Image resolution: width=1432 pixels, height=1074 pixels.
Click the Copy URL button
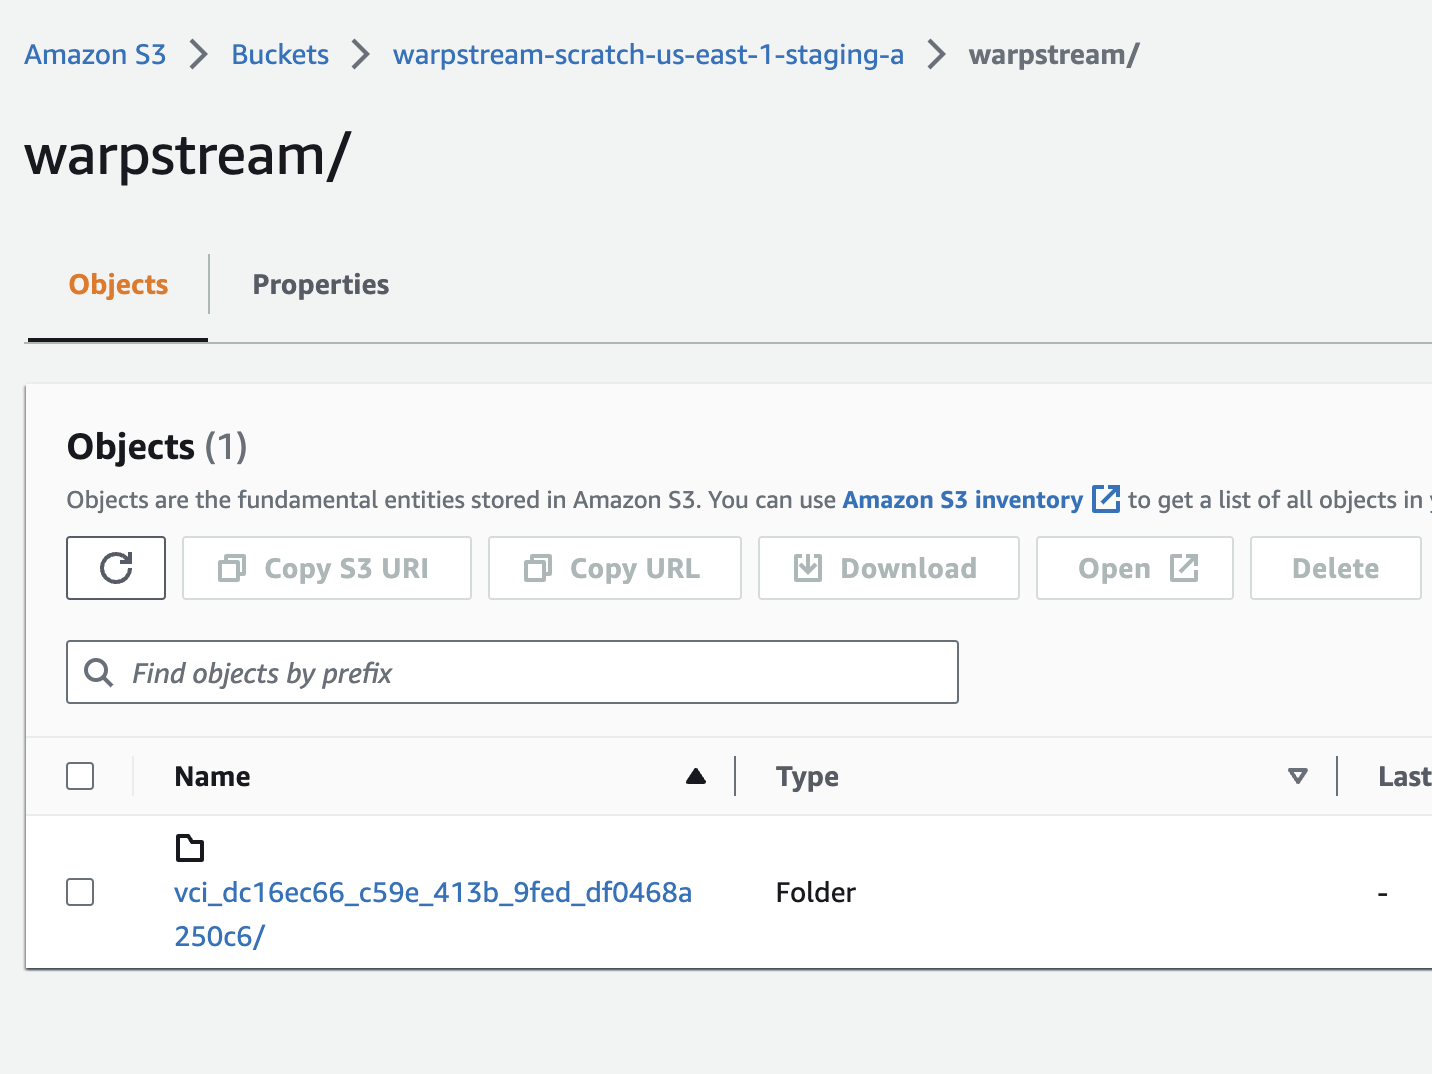coord(614,568)
